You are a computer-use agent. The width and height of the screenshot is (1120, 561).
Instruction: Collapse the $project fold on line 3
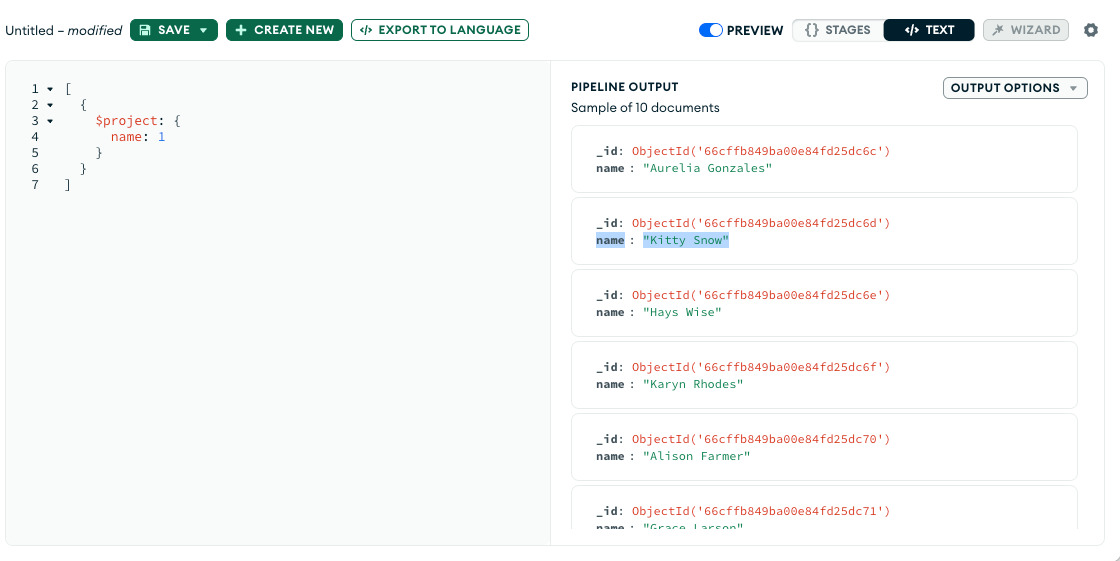click(50, 121)
